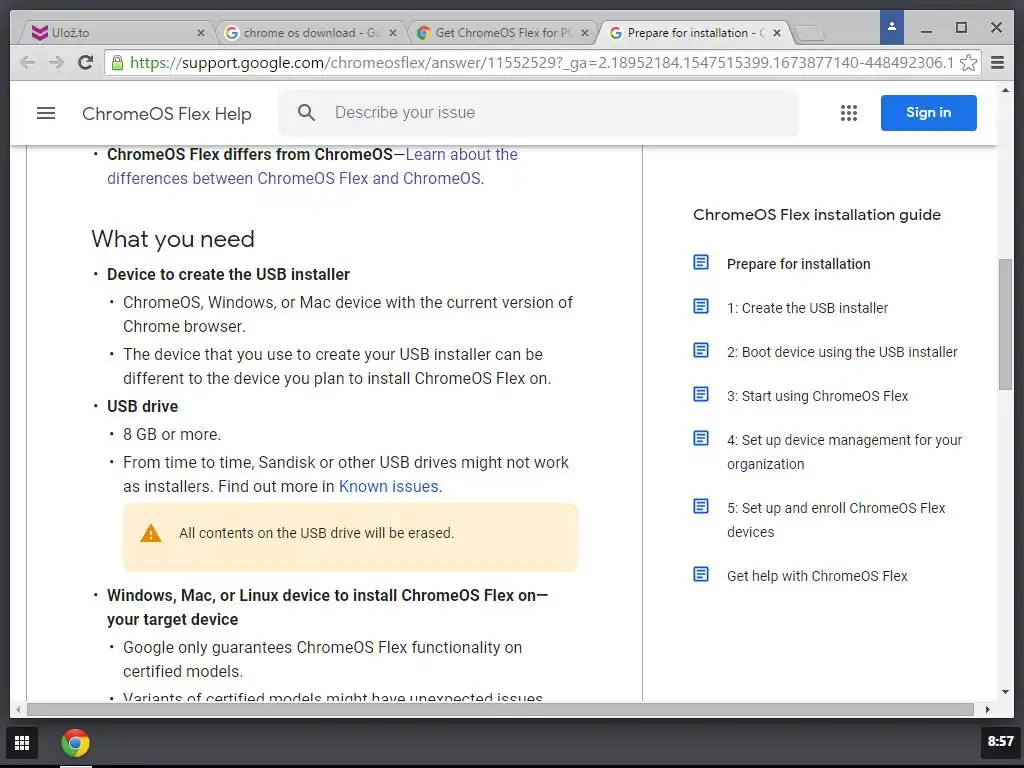Click the ChromeOS Flex installation guide heading
The width and height of the screenshot is (1024, 768).
816,215
